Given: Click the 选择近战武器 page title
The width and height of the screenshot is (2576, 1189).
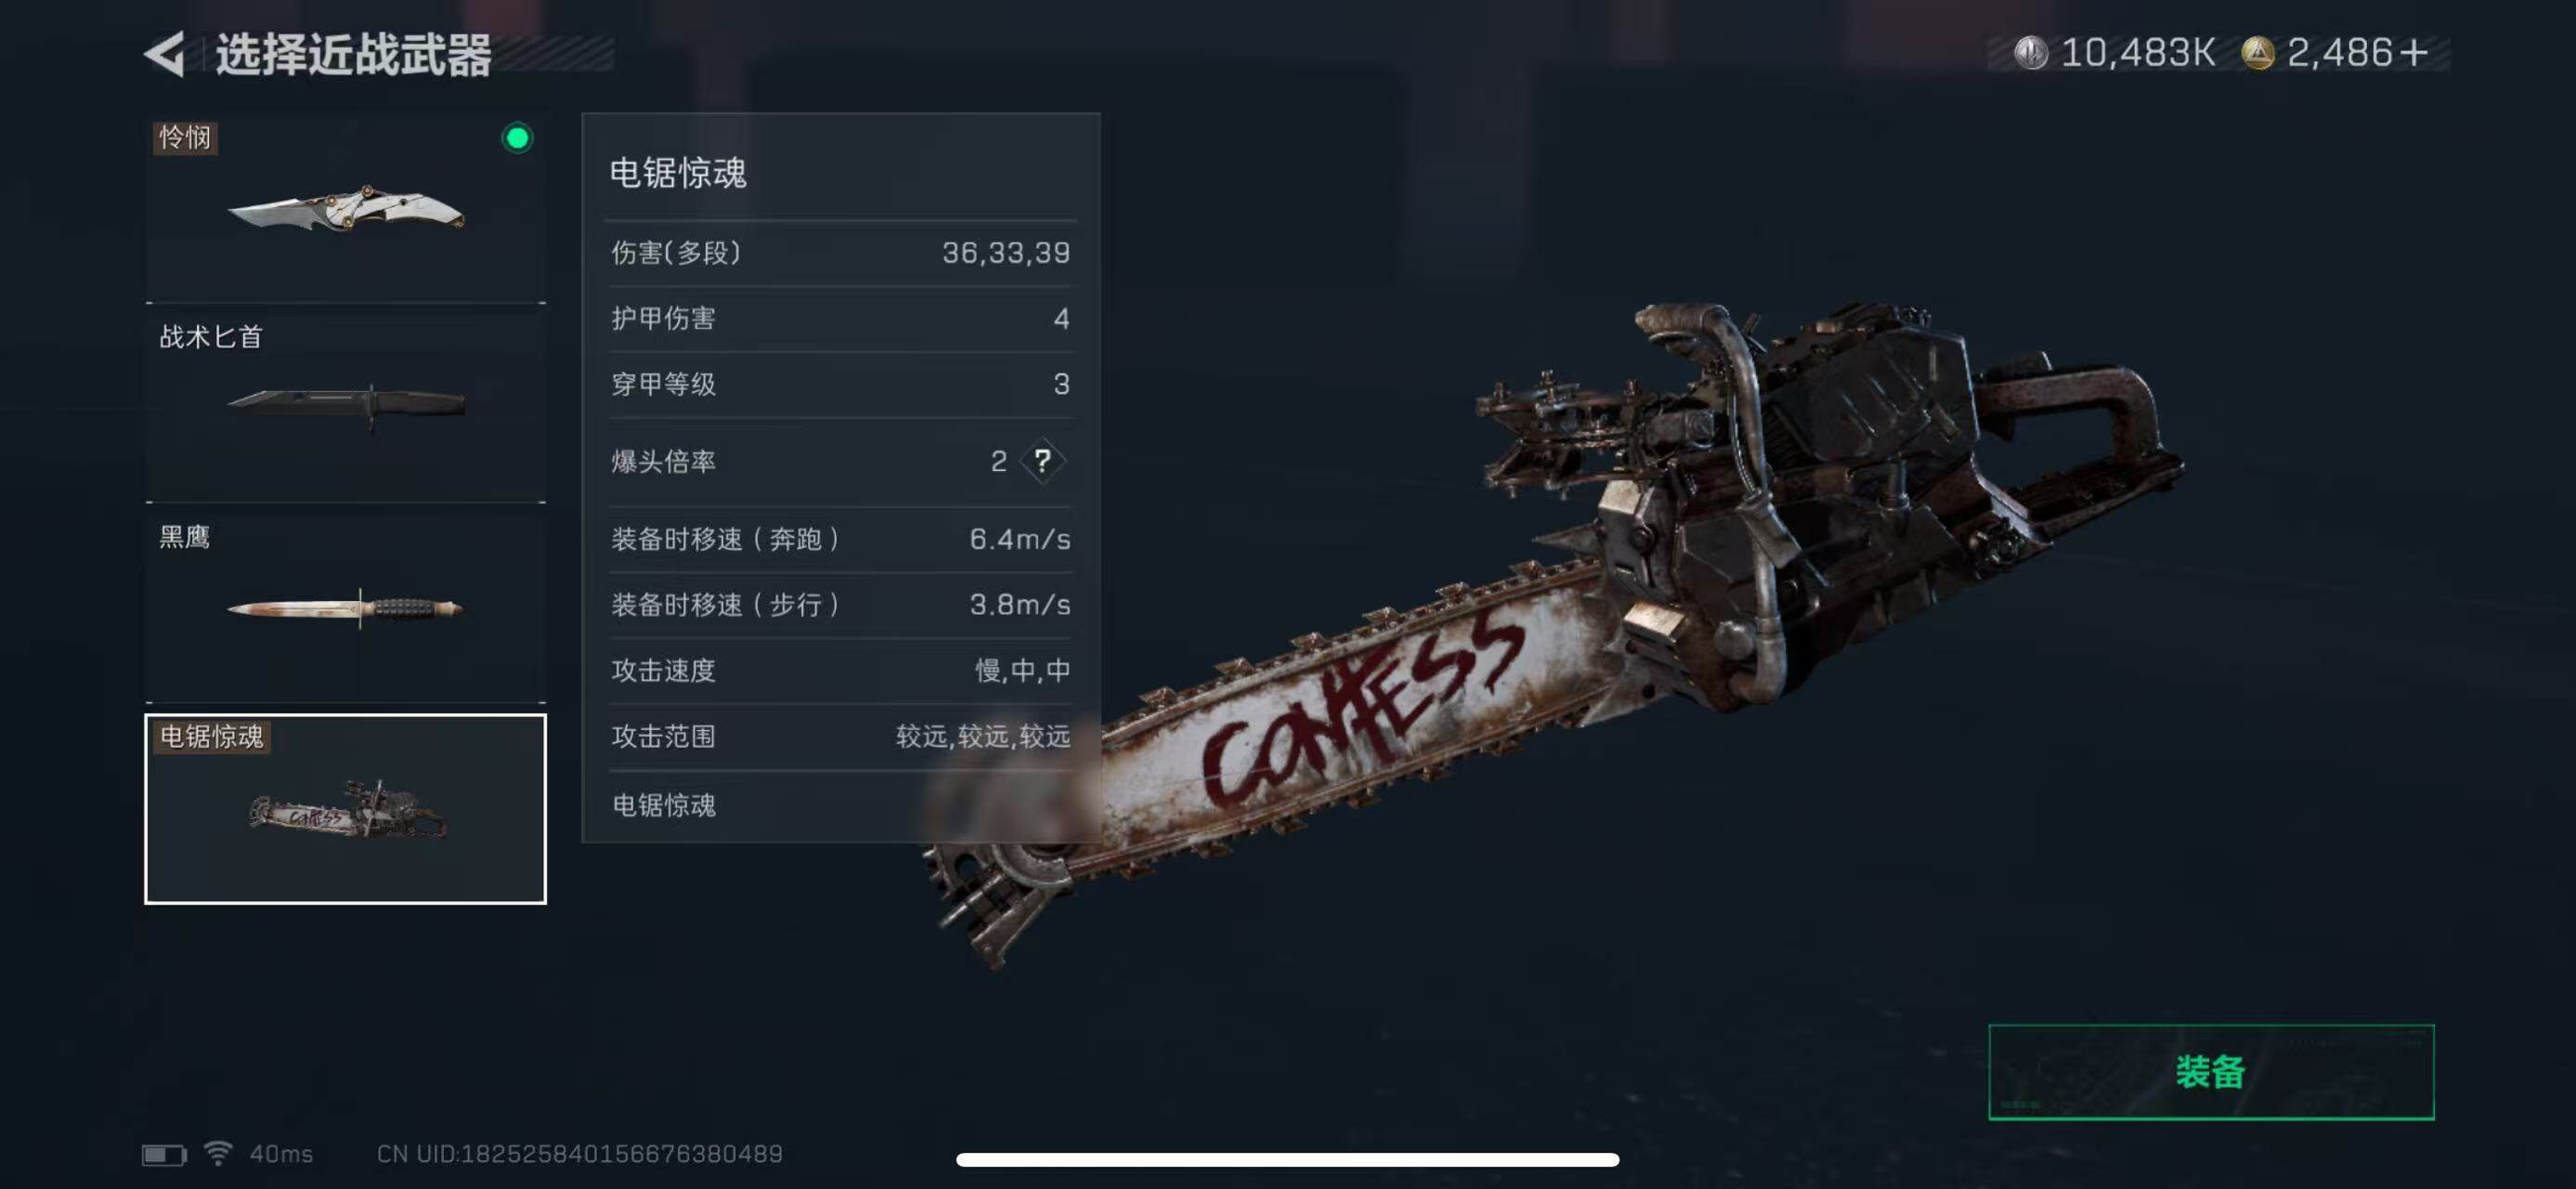Looking at the screenshot, I should [x=353, y=55].
